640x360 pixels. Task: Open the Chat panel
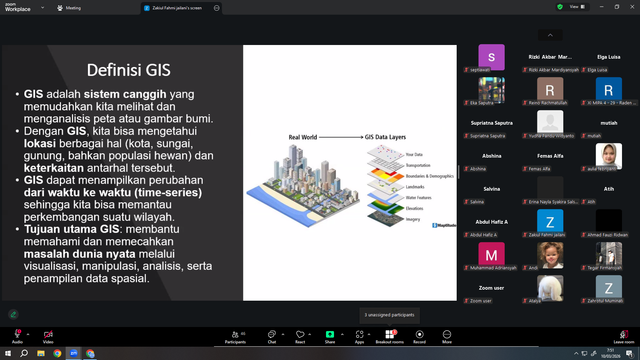point(272,337)
